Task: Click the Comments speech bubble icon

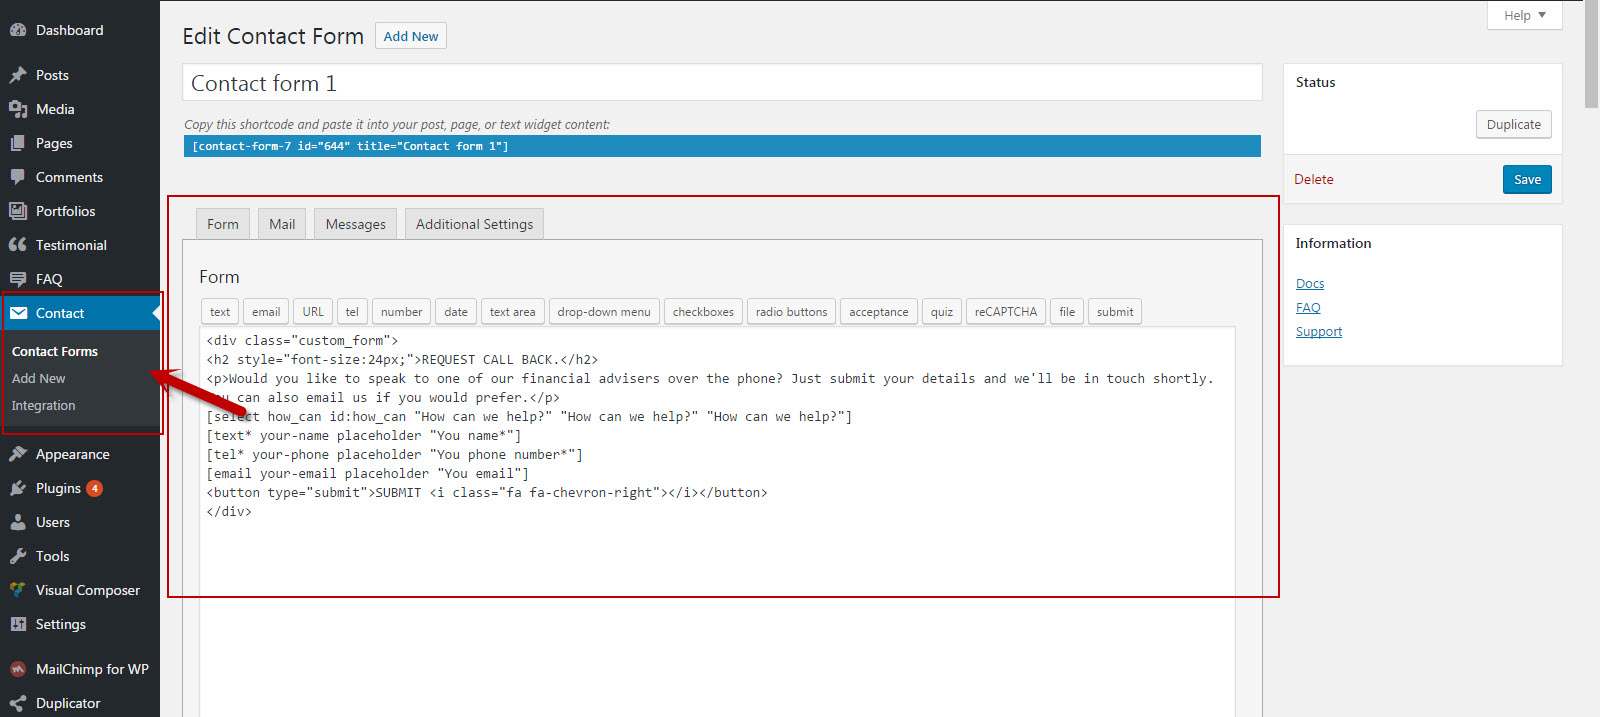Action: pos(18,177)
